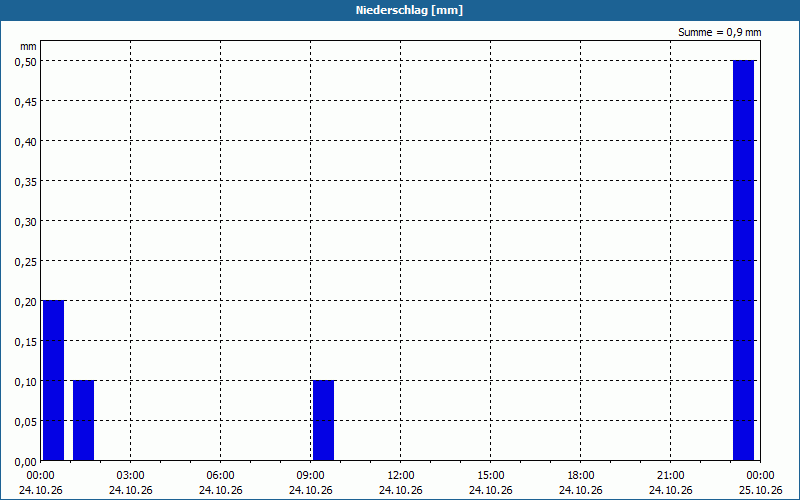Click the 25.10.26 date label
Image resolution: width=800 pixels, height=500 pixels.
coord(760,490)
